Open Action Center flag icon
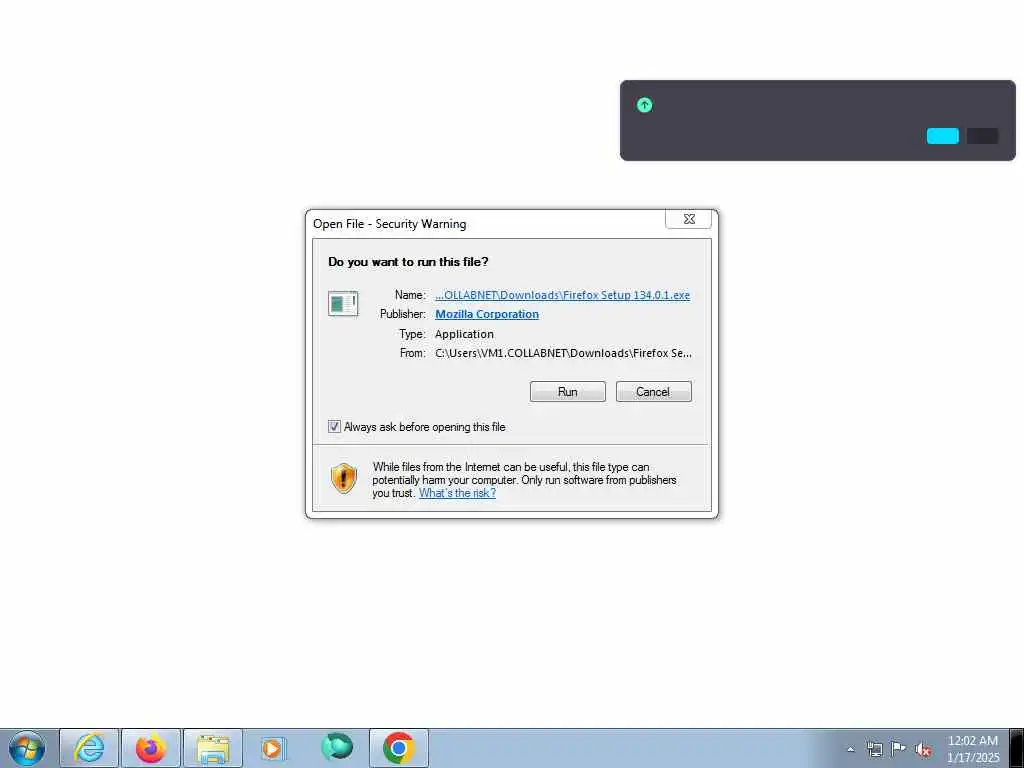Viewport: 1024px width, 768px height. pyautogui.click(x=899, y=749)
